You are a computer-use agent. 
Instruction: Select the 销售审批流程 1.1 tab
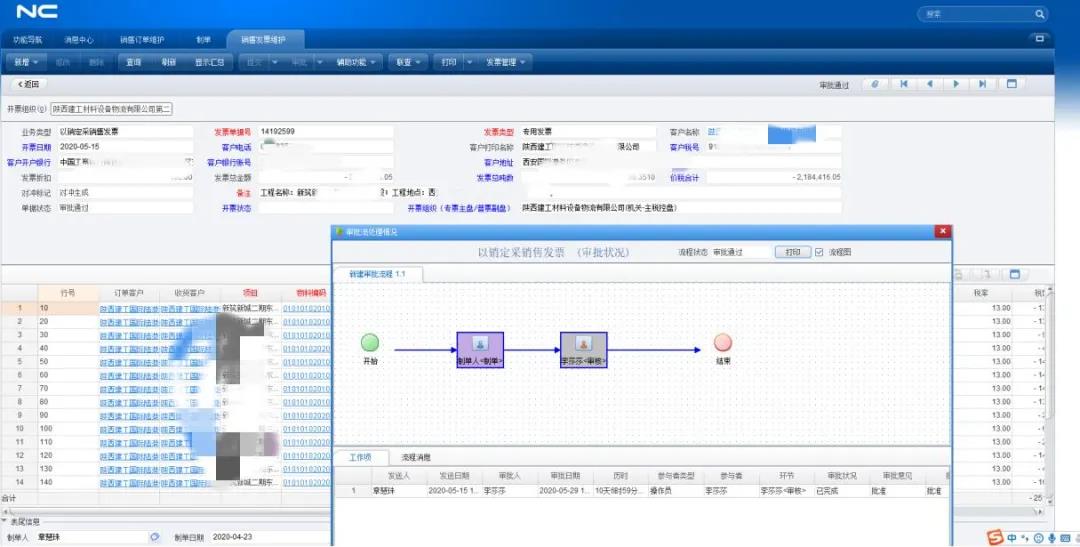pos(377,274)
